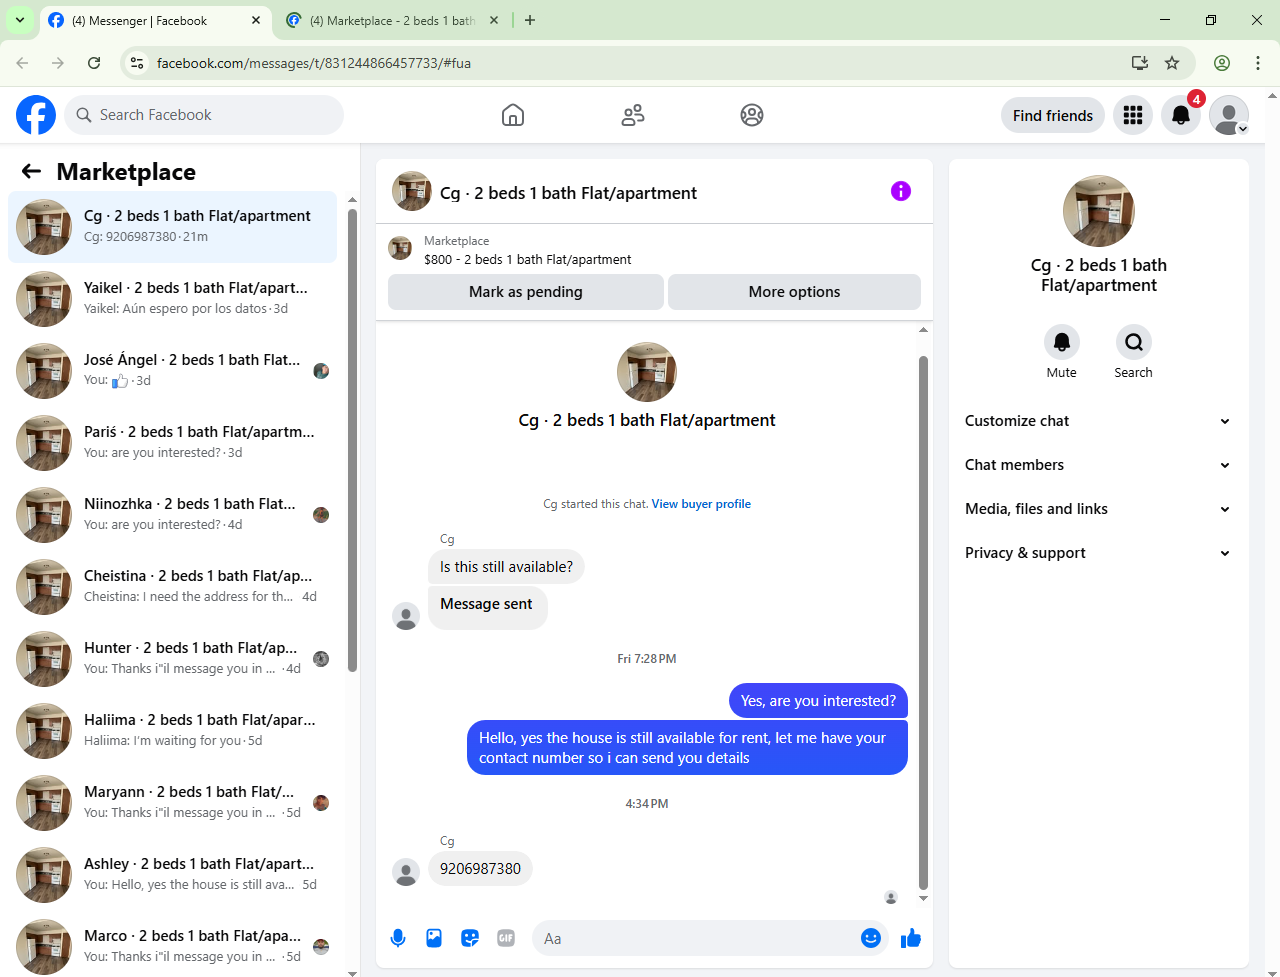Image resolution: width=1280 pixels, height=977 pixels.
Task: Expand Privacy & support section
Action: [1098, 553]
